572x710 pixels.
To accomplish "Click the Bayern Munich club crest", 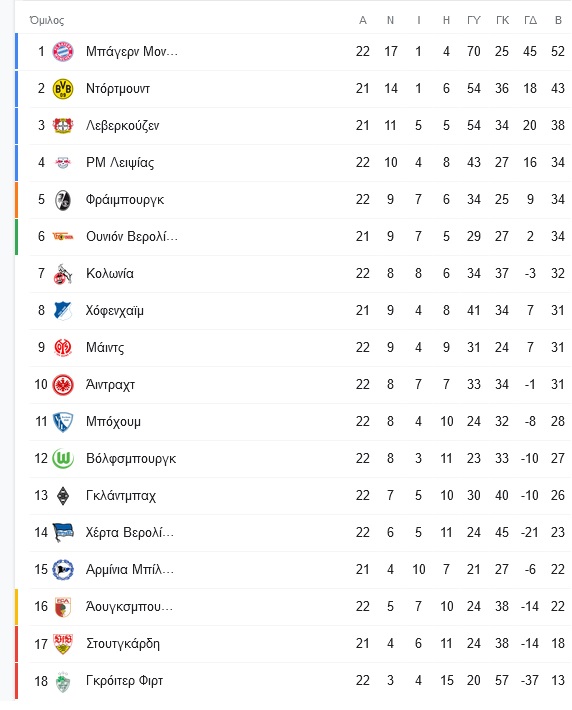I will [63, 51].
